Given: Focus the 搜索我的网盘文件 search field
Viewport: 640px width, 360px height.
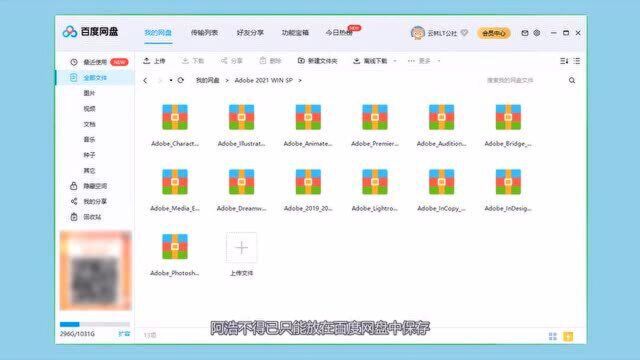Looking at the screenshot, I should 510,80.
